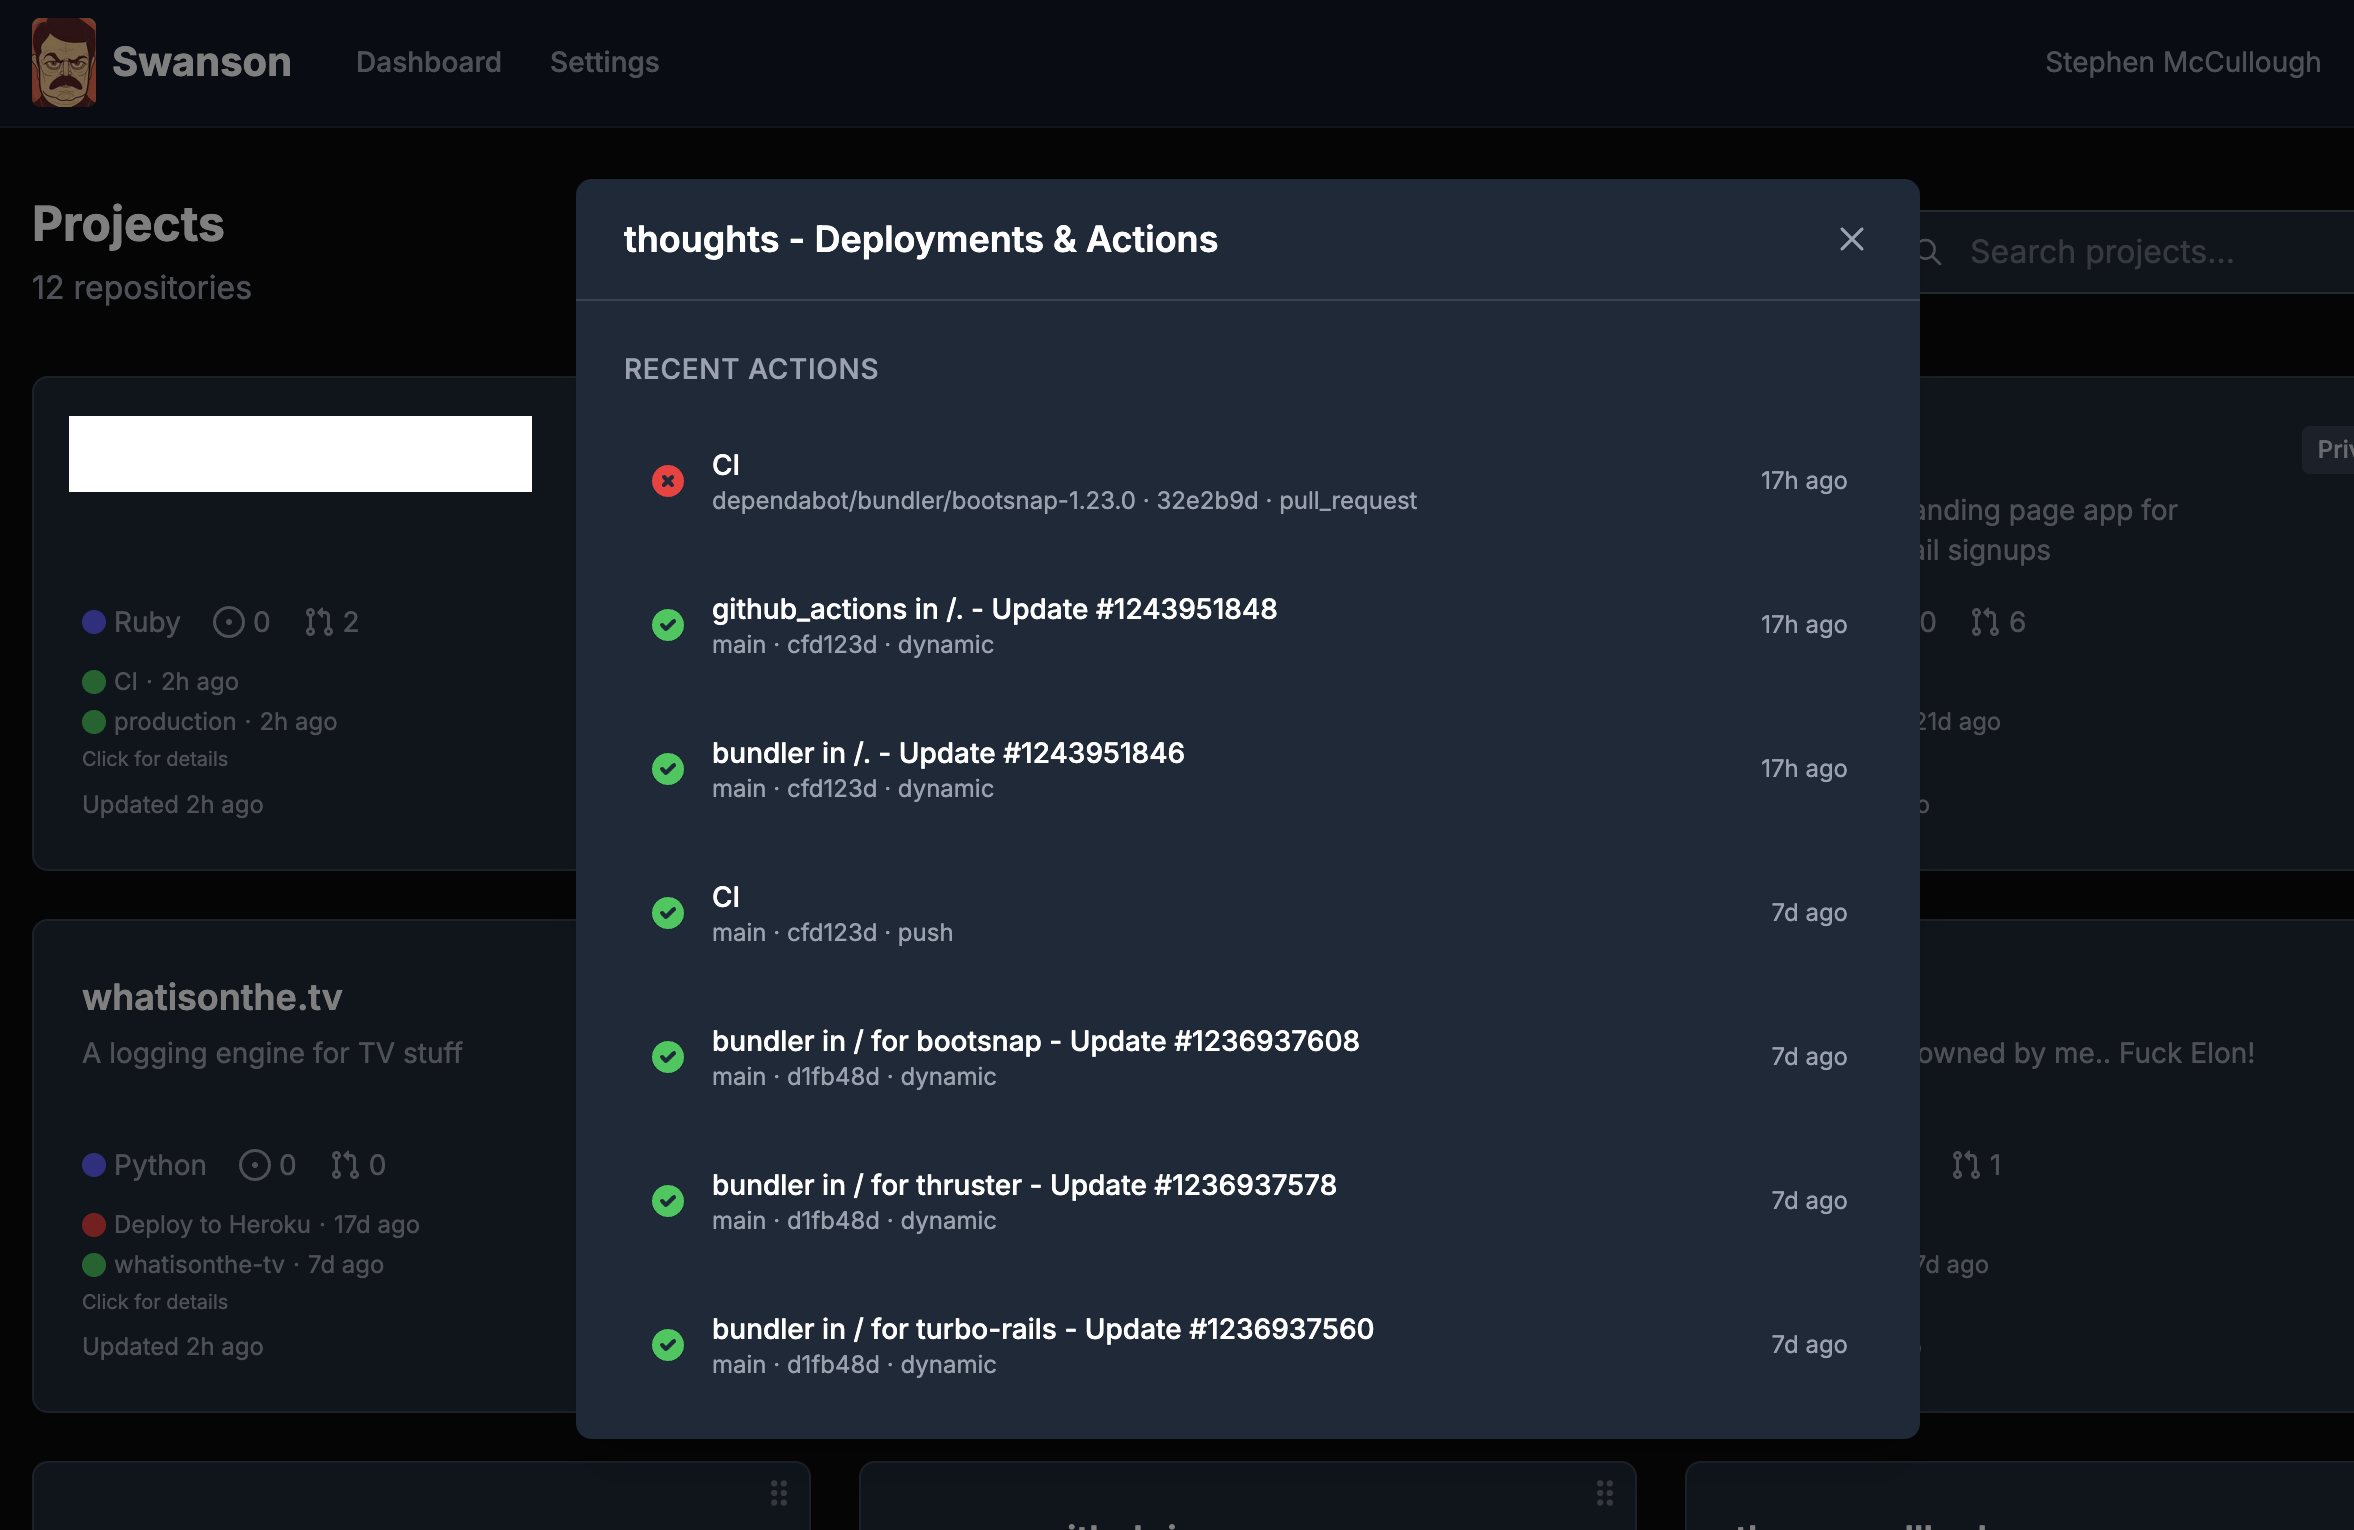This screenshot has height=1530, width=2354.
Task: Click the success check beside bundler turbo-rails update
Action: 668,1345
